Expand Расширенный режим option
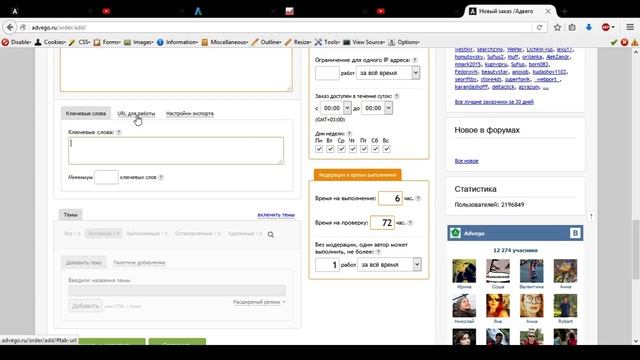The image size is (640, 360). coord(259,302)
